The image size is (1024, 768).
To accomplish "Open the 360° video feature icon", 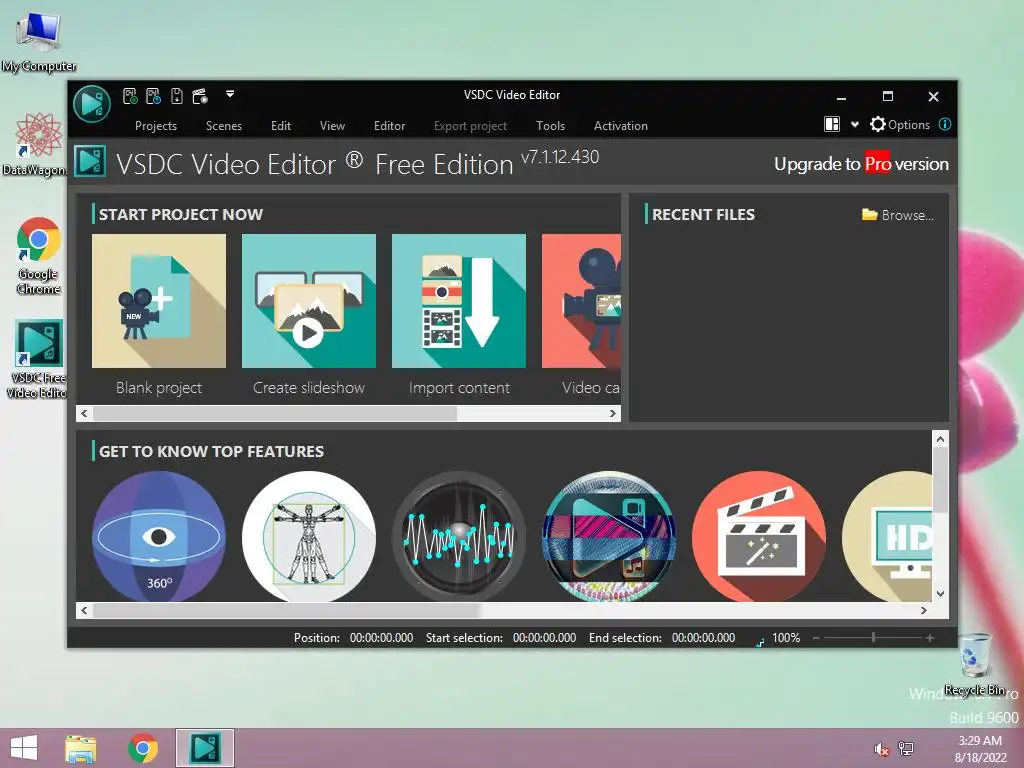I will click(x=159, y=536).
